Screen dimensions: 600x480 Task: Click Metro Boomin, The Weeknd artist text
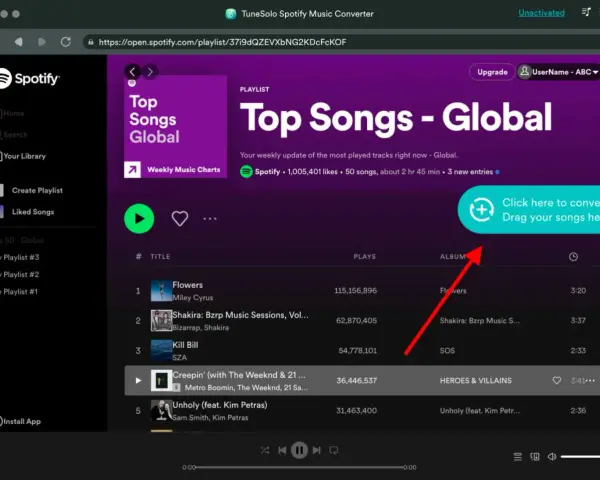point(246,388)
